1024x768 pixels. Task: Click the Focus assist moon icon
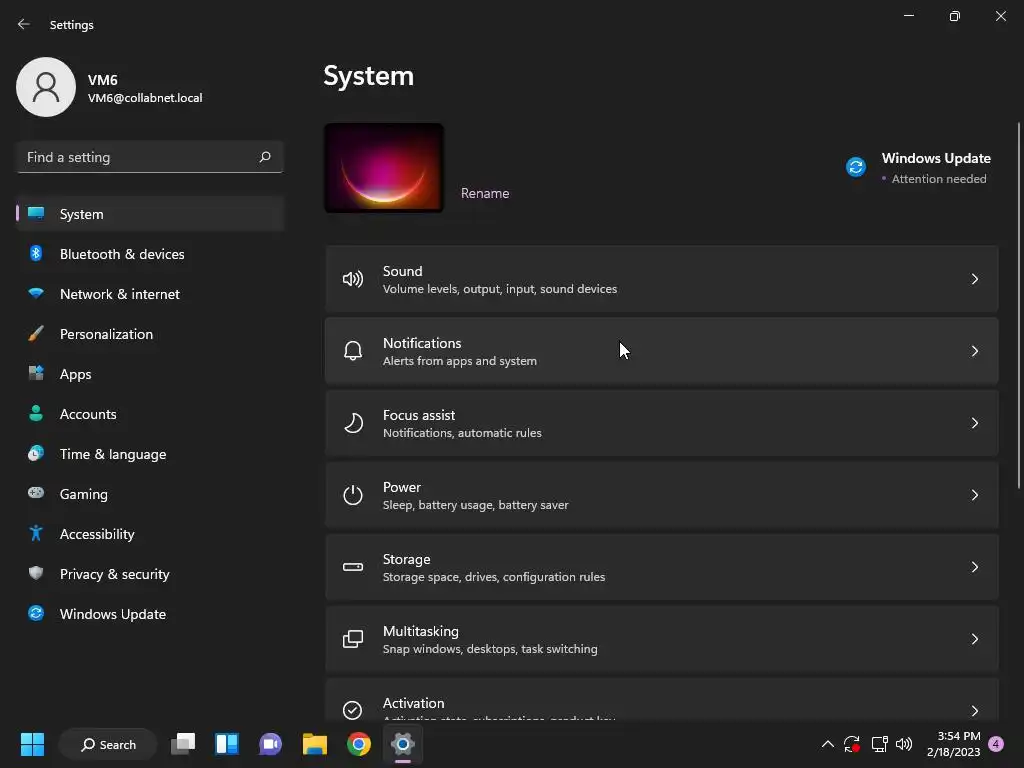[x=353, y=423]
